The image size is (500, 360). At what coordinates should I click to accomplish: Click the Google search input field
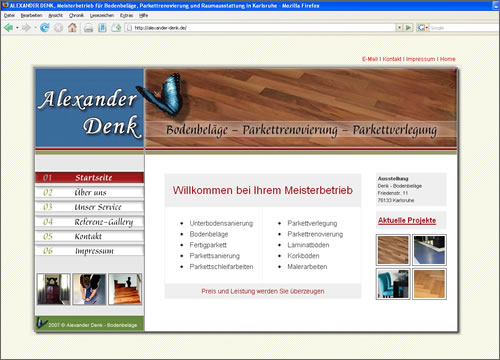464,28
